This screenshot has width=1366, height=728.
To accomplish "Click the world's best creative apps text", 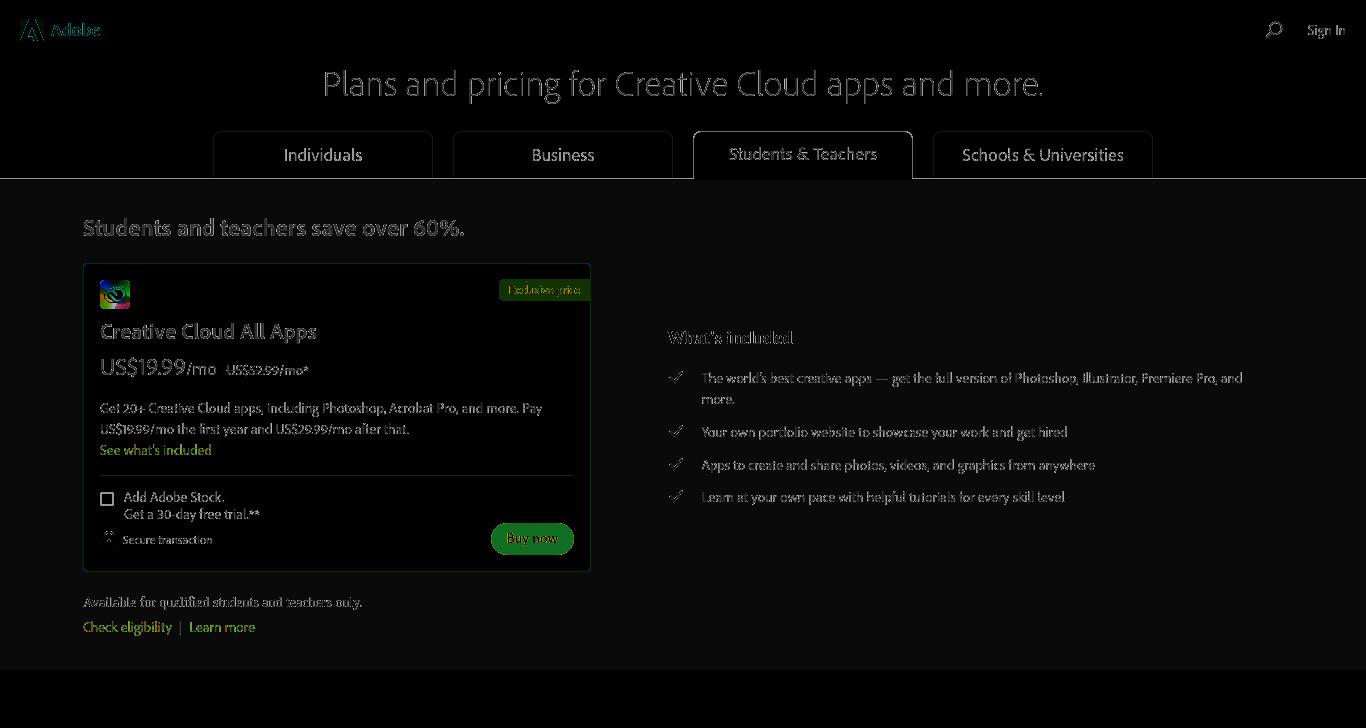I will pos(972,388).
